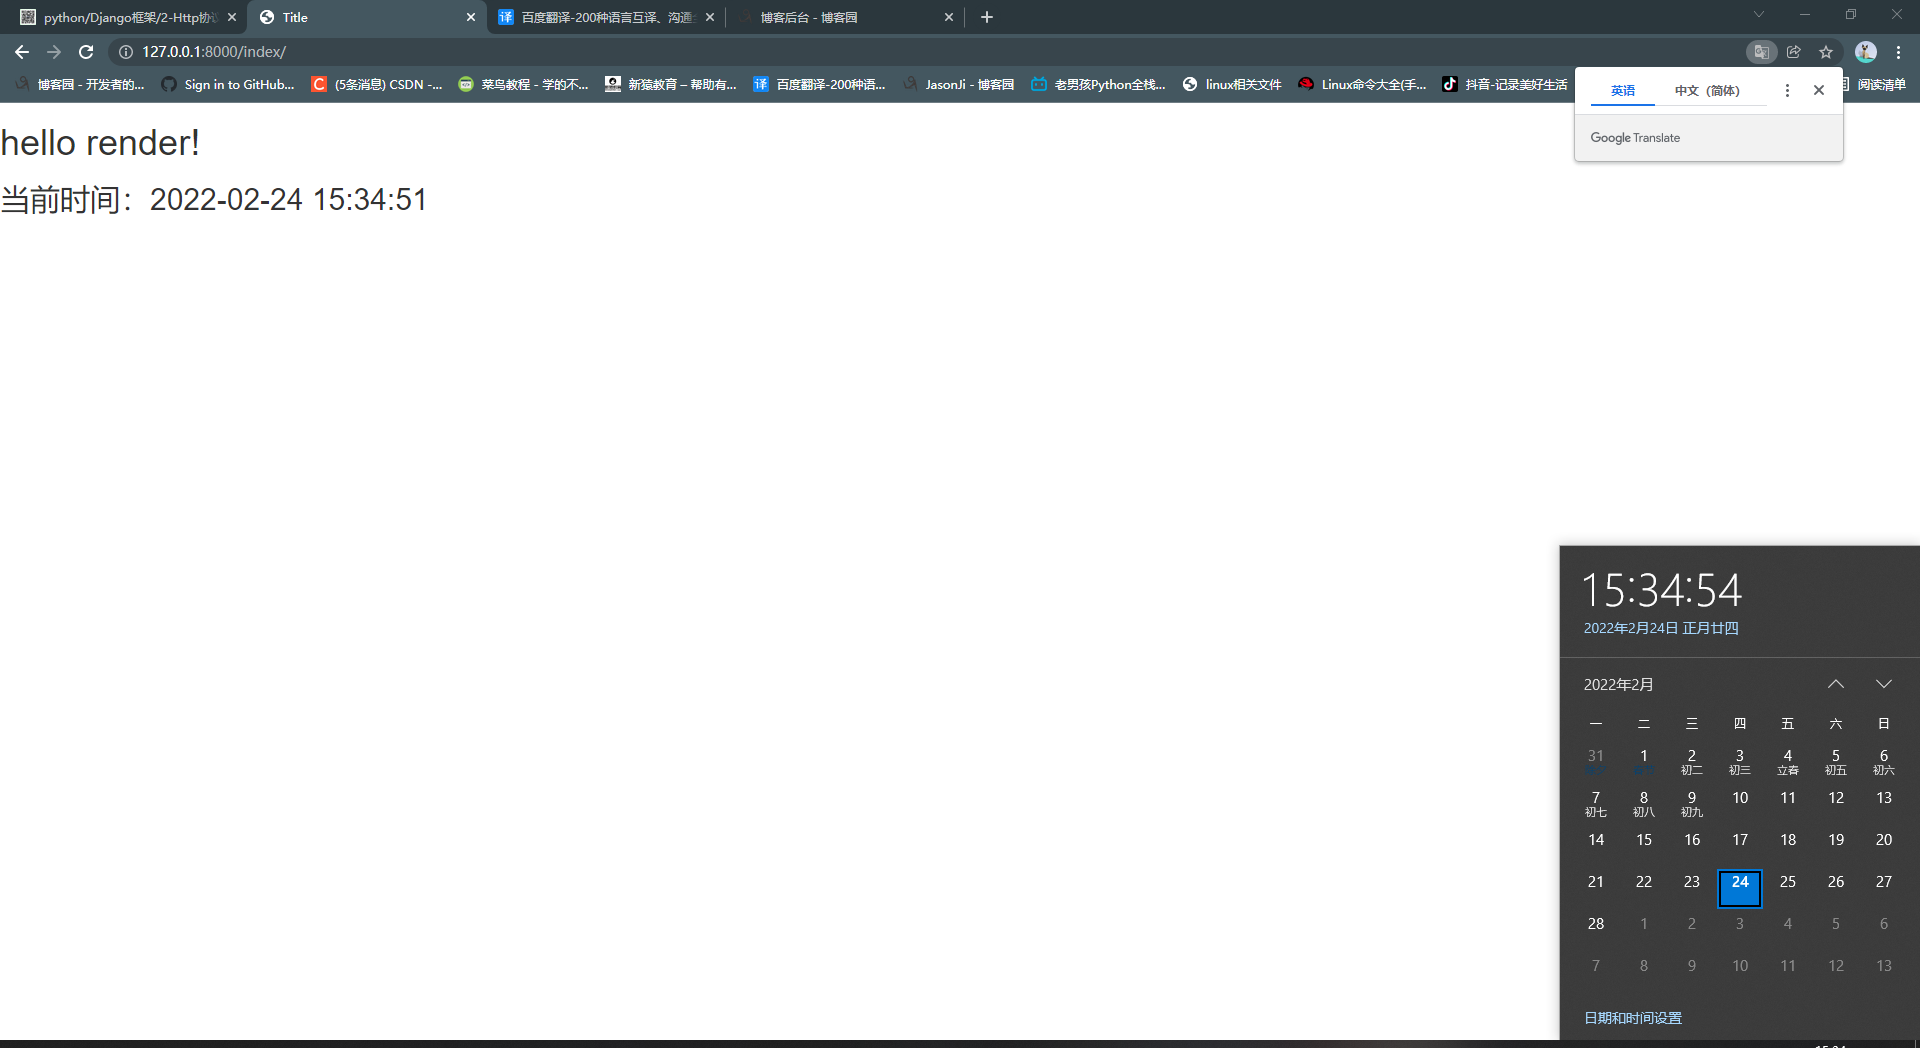Close the python/Django框架 tab
Image resolution: width=1920 pixels, height=1048 pixels.
tap(232, 17)
